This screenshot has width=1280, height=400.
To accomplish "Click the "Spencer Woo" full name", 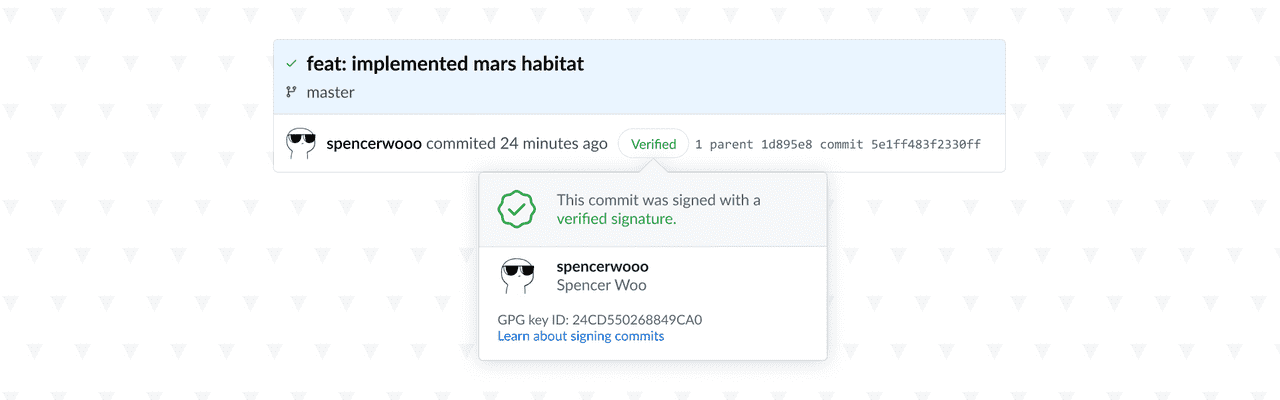I will click(x=601, y=285).
